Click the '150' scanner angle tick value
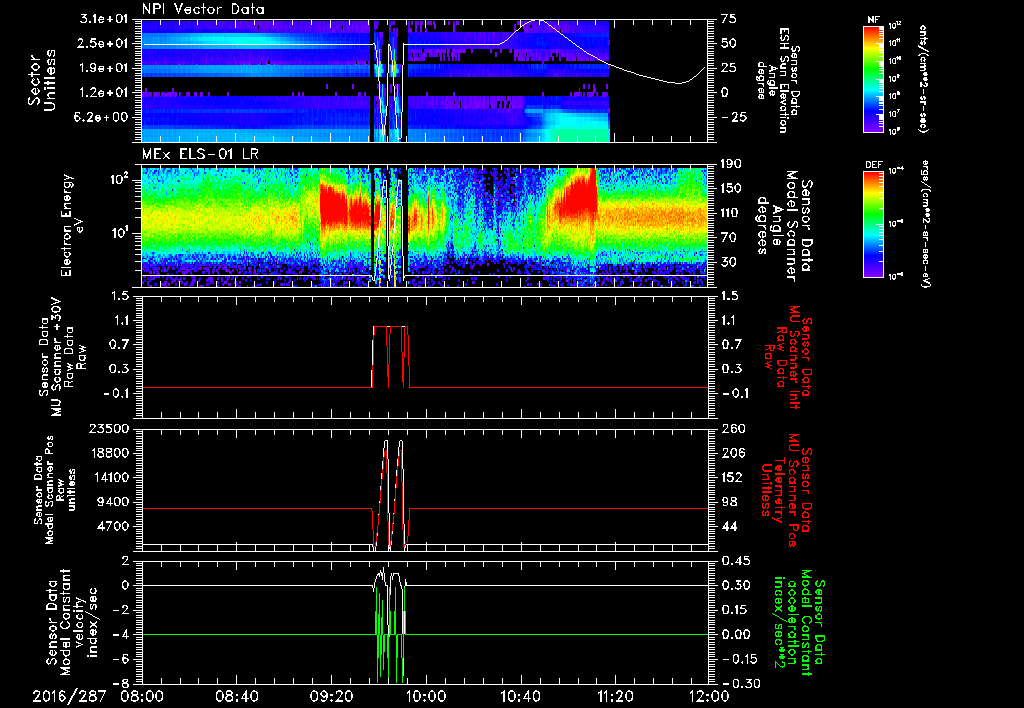 [731, 188]
